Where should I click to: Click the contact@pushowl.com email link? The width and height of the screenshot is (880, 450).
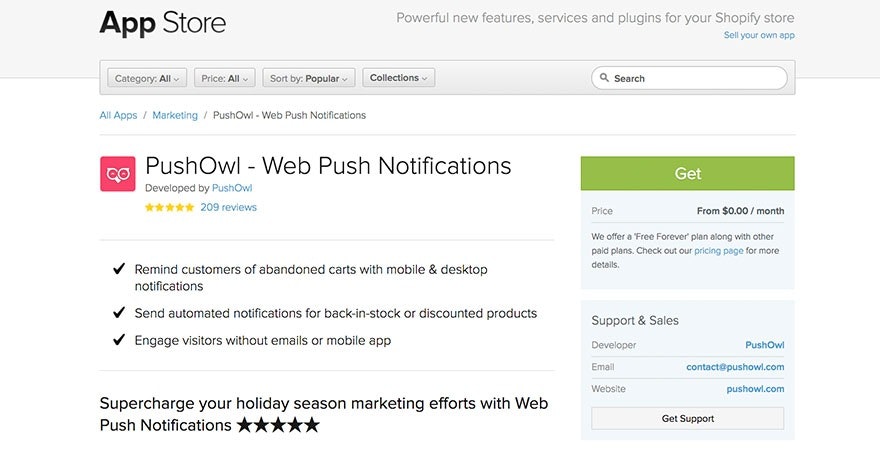pos(735,367)
